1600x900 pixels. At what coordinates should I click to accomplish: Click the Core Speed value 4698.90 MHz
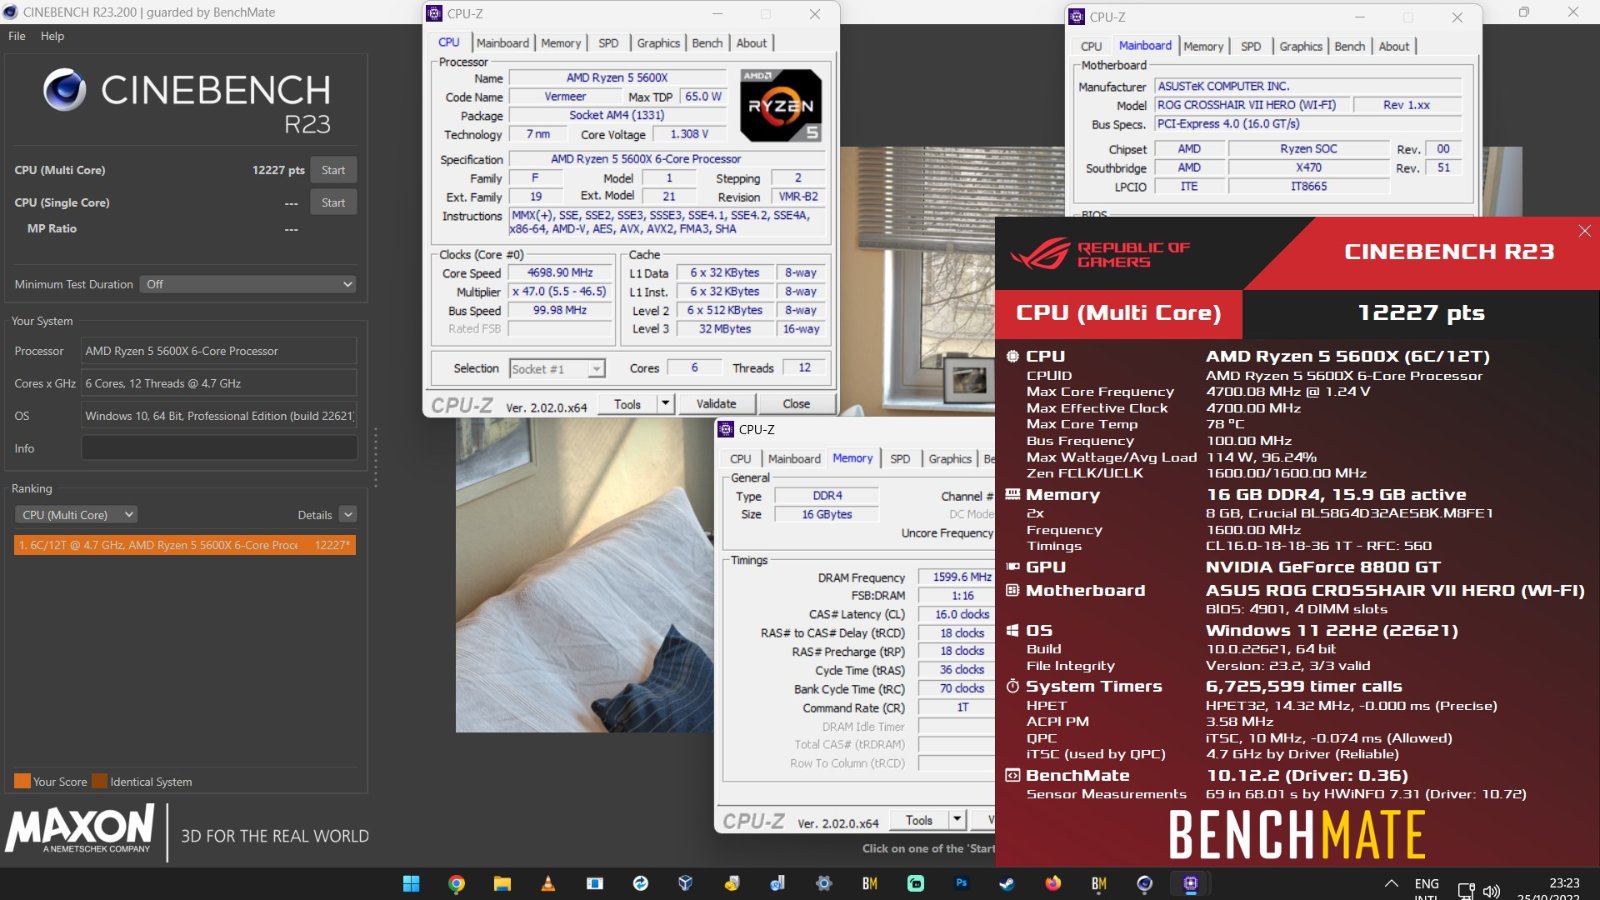coord(560,273)
